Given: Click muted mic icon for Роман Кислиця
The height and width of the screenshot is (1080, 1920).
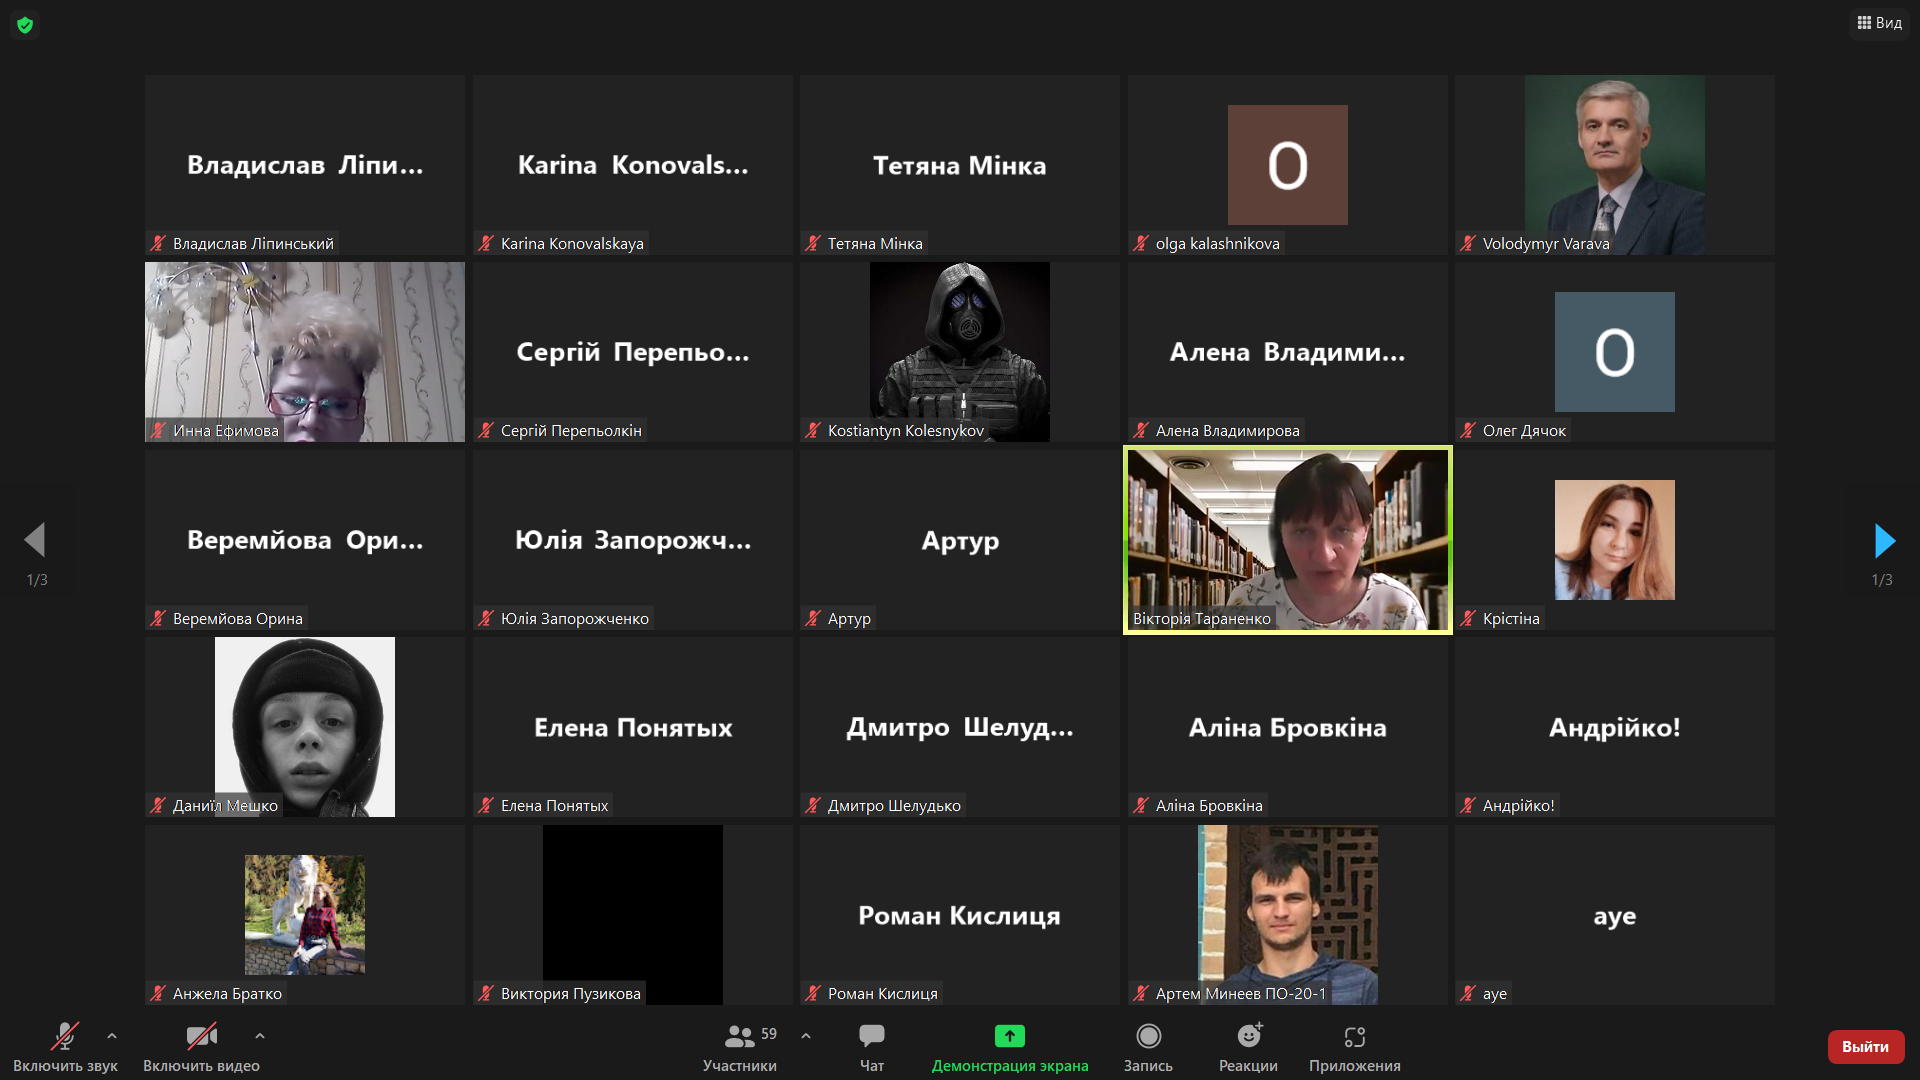Looking at the screenshot, I should [813, 993].
